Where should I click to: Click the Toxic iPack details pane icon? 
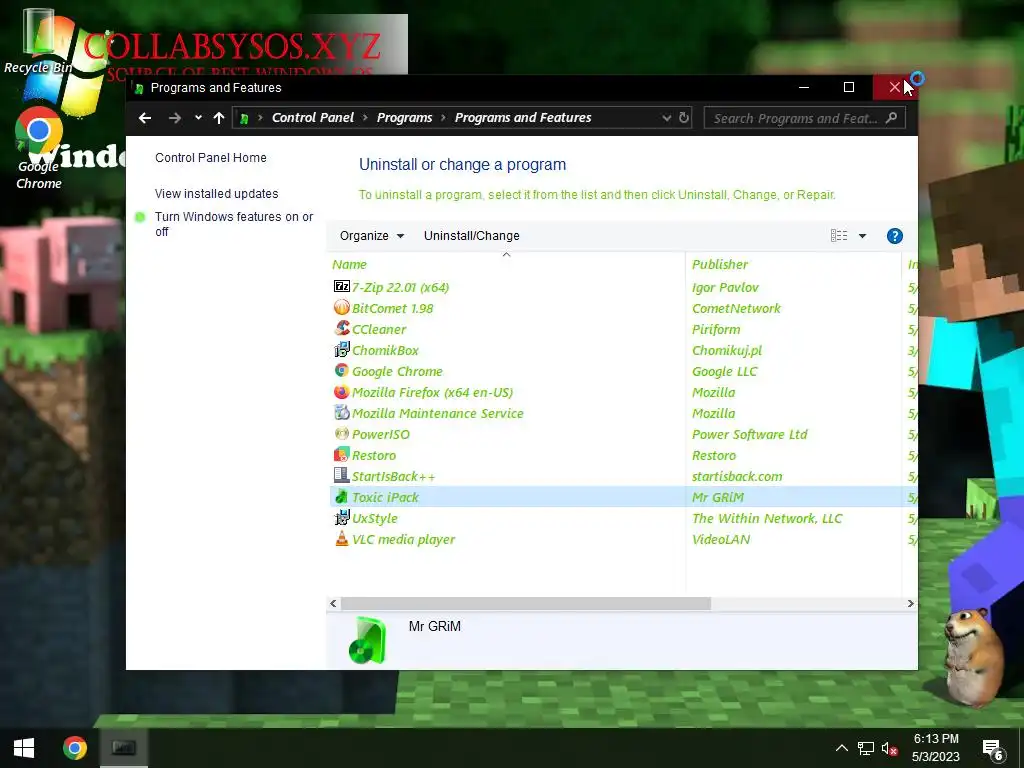[x=368, y=641]
